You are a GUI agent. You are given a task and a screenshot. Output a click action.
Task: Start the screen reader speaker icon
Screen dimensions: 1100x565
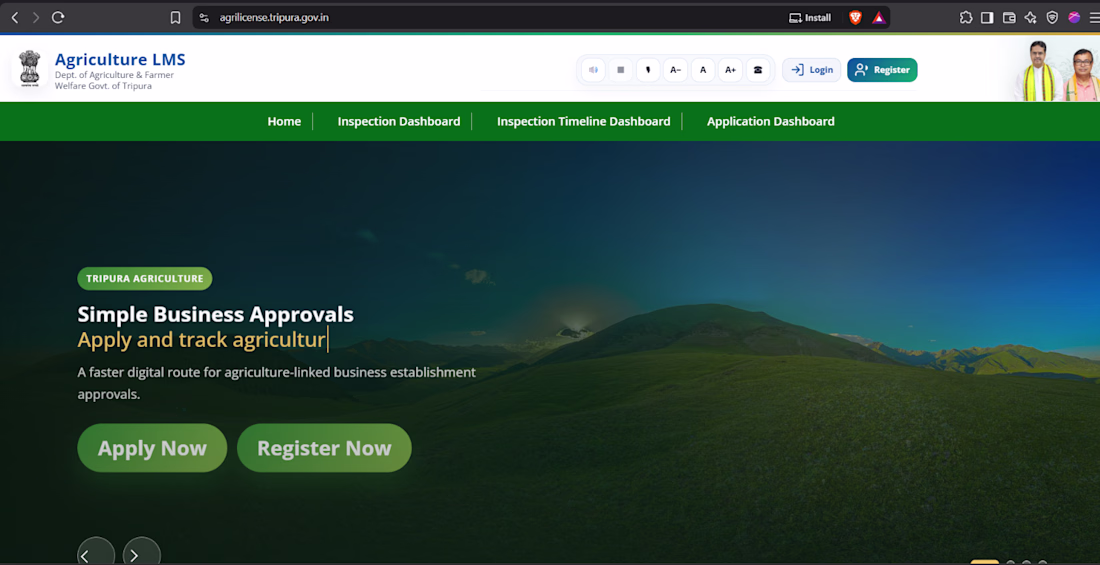[593, 69]
